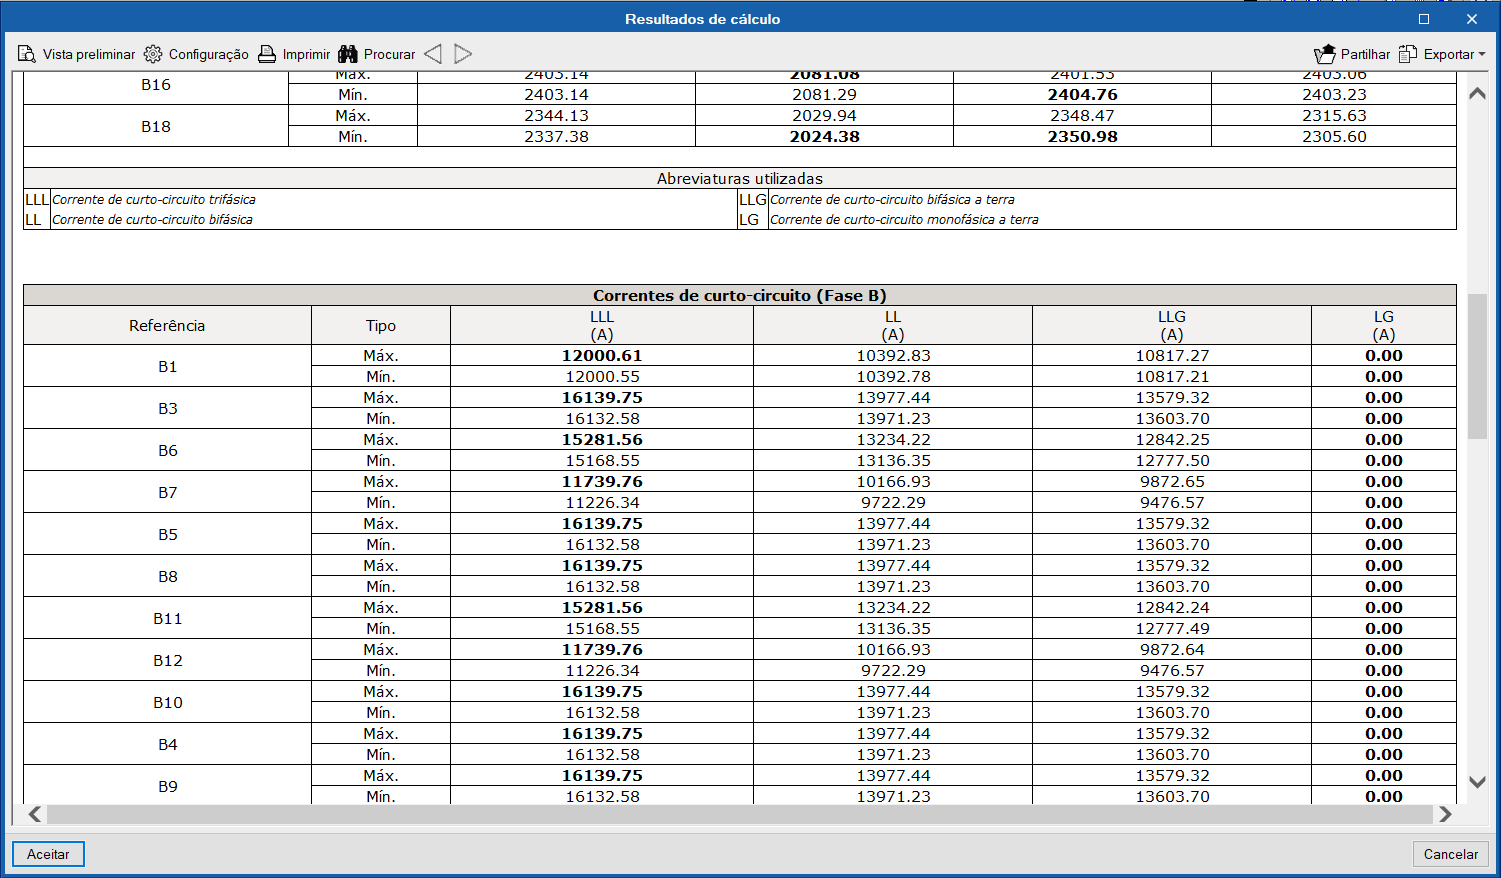Click the vertical scrollbar thumb
Image resolution: width=1501 pixels, height=878 pixels.
[1477, 366]
